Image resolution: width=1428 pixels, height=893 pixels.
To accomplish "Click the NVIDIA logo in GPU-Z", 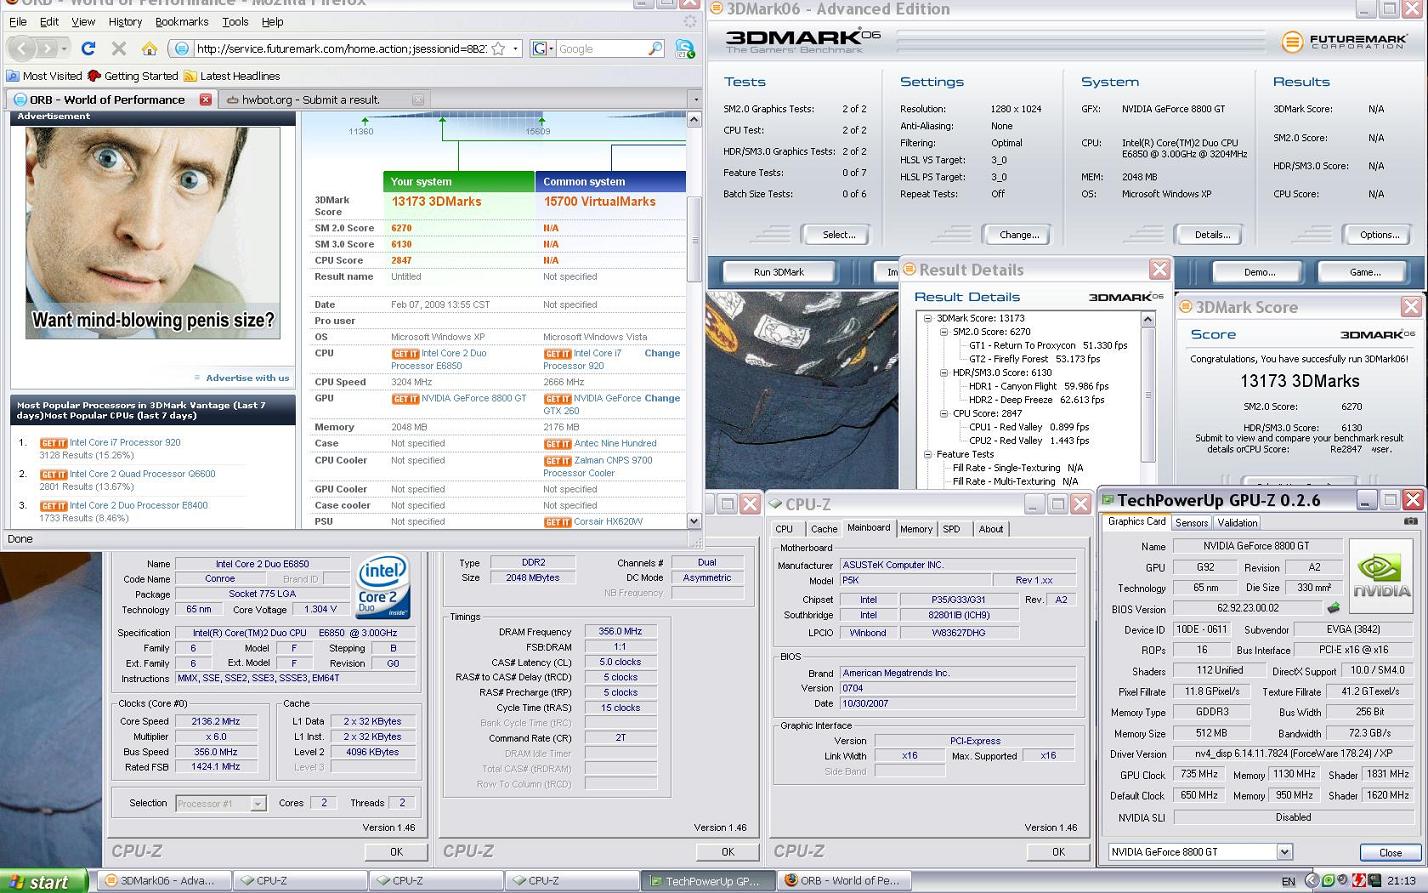I will pos(1381,576).
